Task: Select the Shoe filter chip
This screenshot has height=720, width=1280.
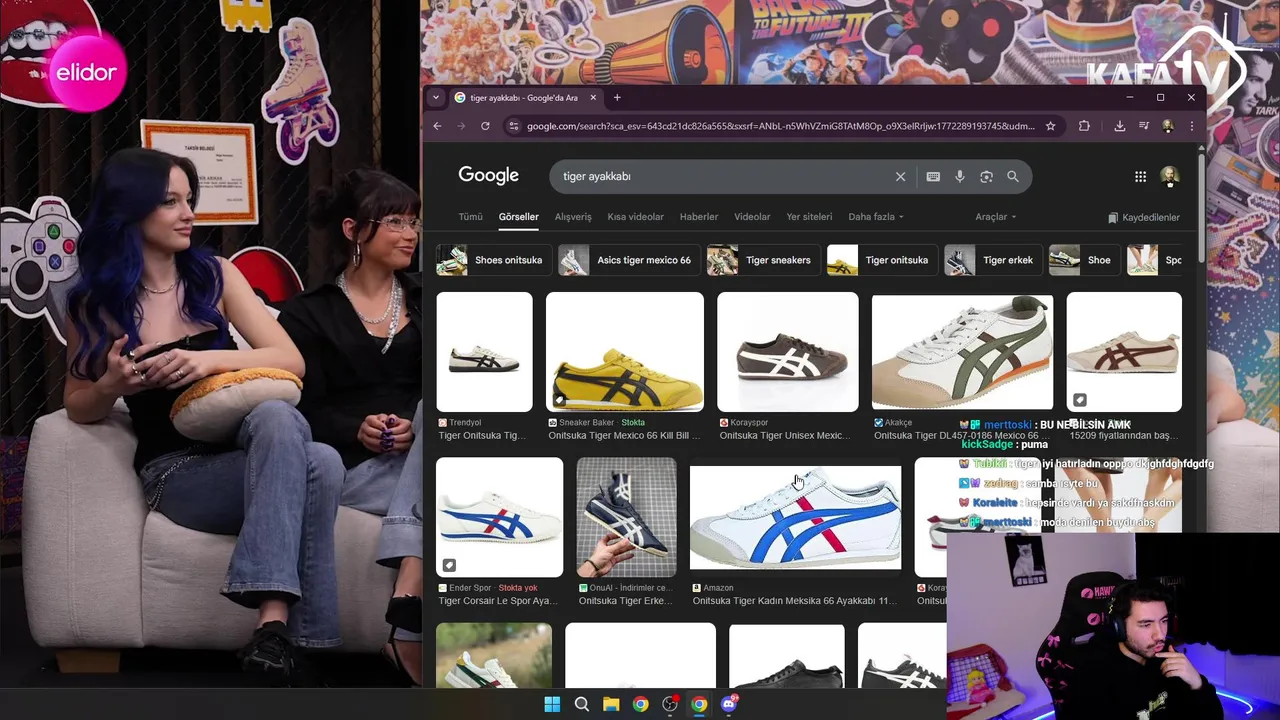Action: (1083, 260)
